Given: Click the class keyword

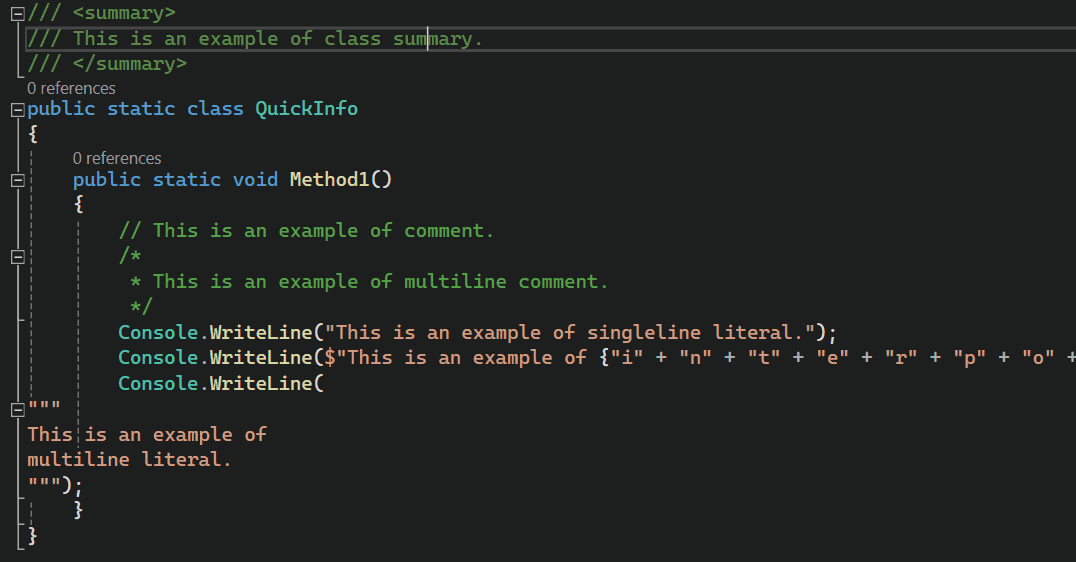Looking at the screenshot, I should point(215,108).
